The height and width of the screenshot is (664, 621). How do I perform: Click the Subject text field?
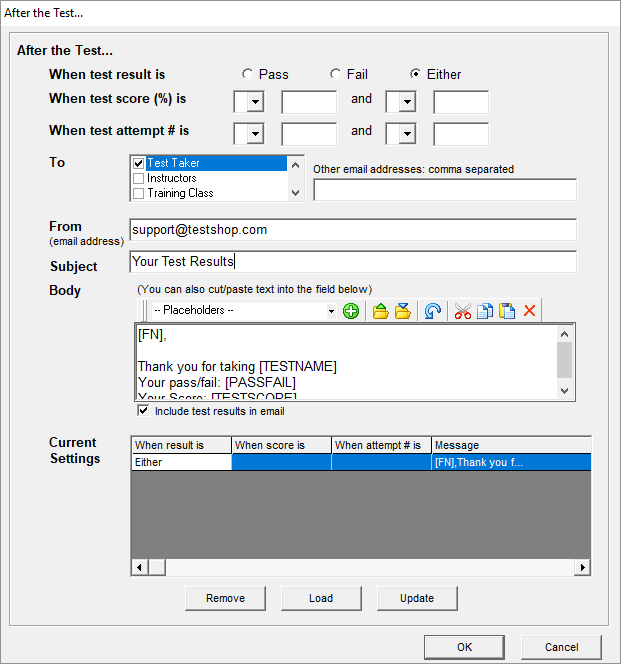[x=353, y=262]
